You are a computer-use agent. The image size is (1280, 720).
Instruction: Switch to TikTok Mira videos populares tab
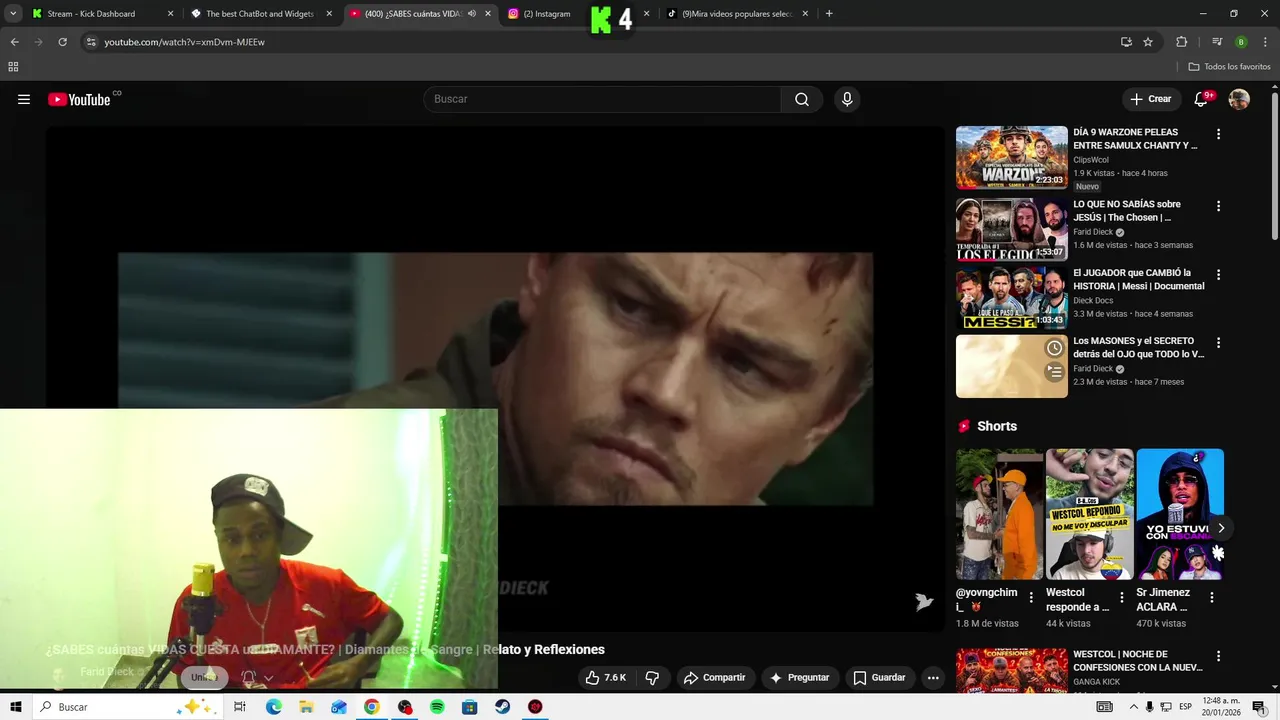pos(737,14)
